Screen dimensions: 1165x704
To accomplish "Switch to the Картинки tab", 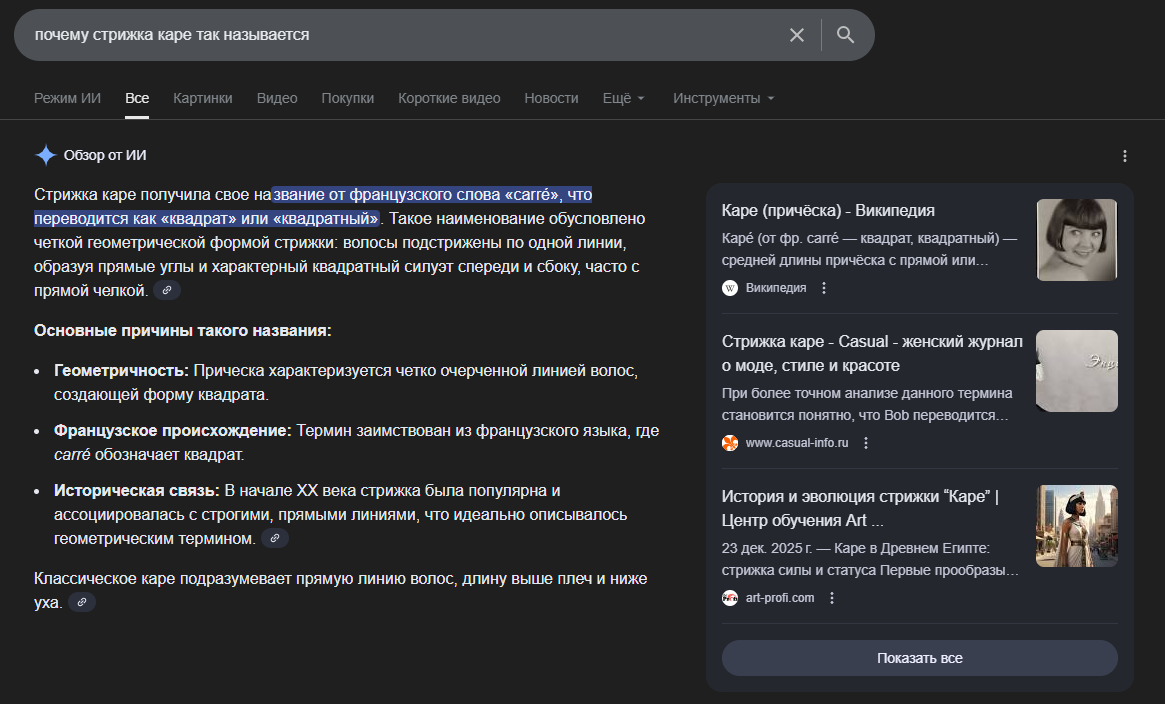I will coord(202,98).
